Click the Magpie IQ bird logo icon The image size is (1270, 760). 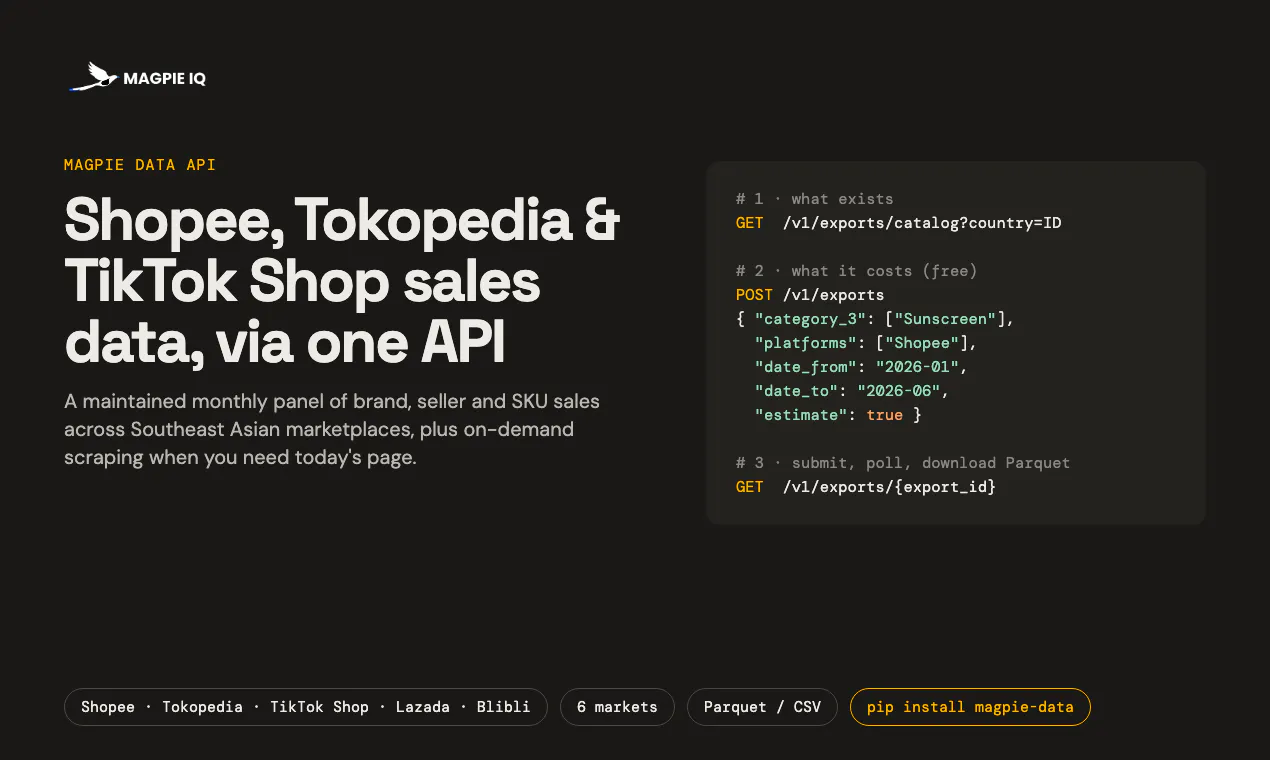[x=92, y=77]
